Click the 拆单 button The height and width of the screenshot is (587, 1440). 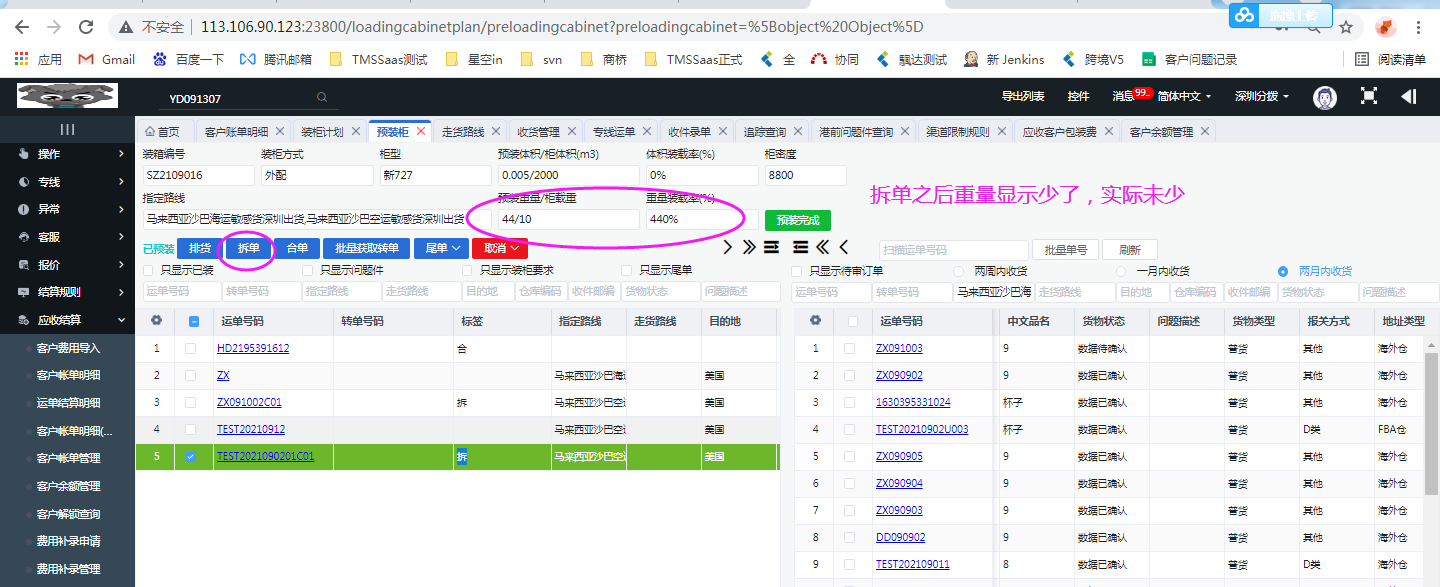coord(248,248)
